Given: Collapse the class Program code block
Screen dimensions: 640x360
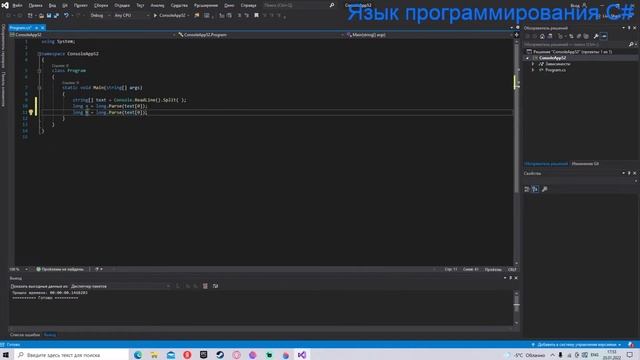Looking at the screenshot, I should coord(39,71).
